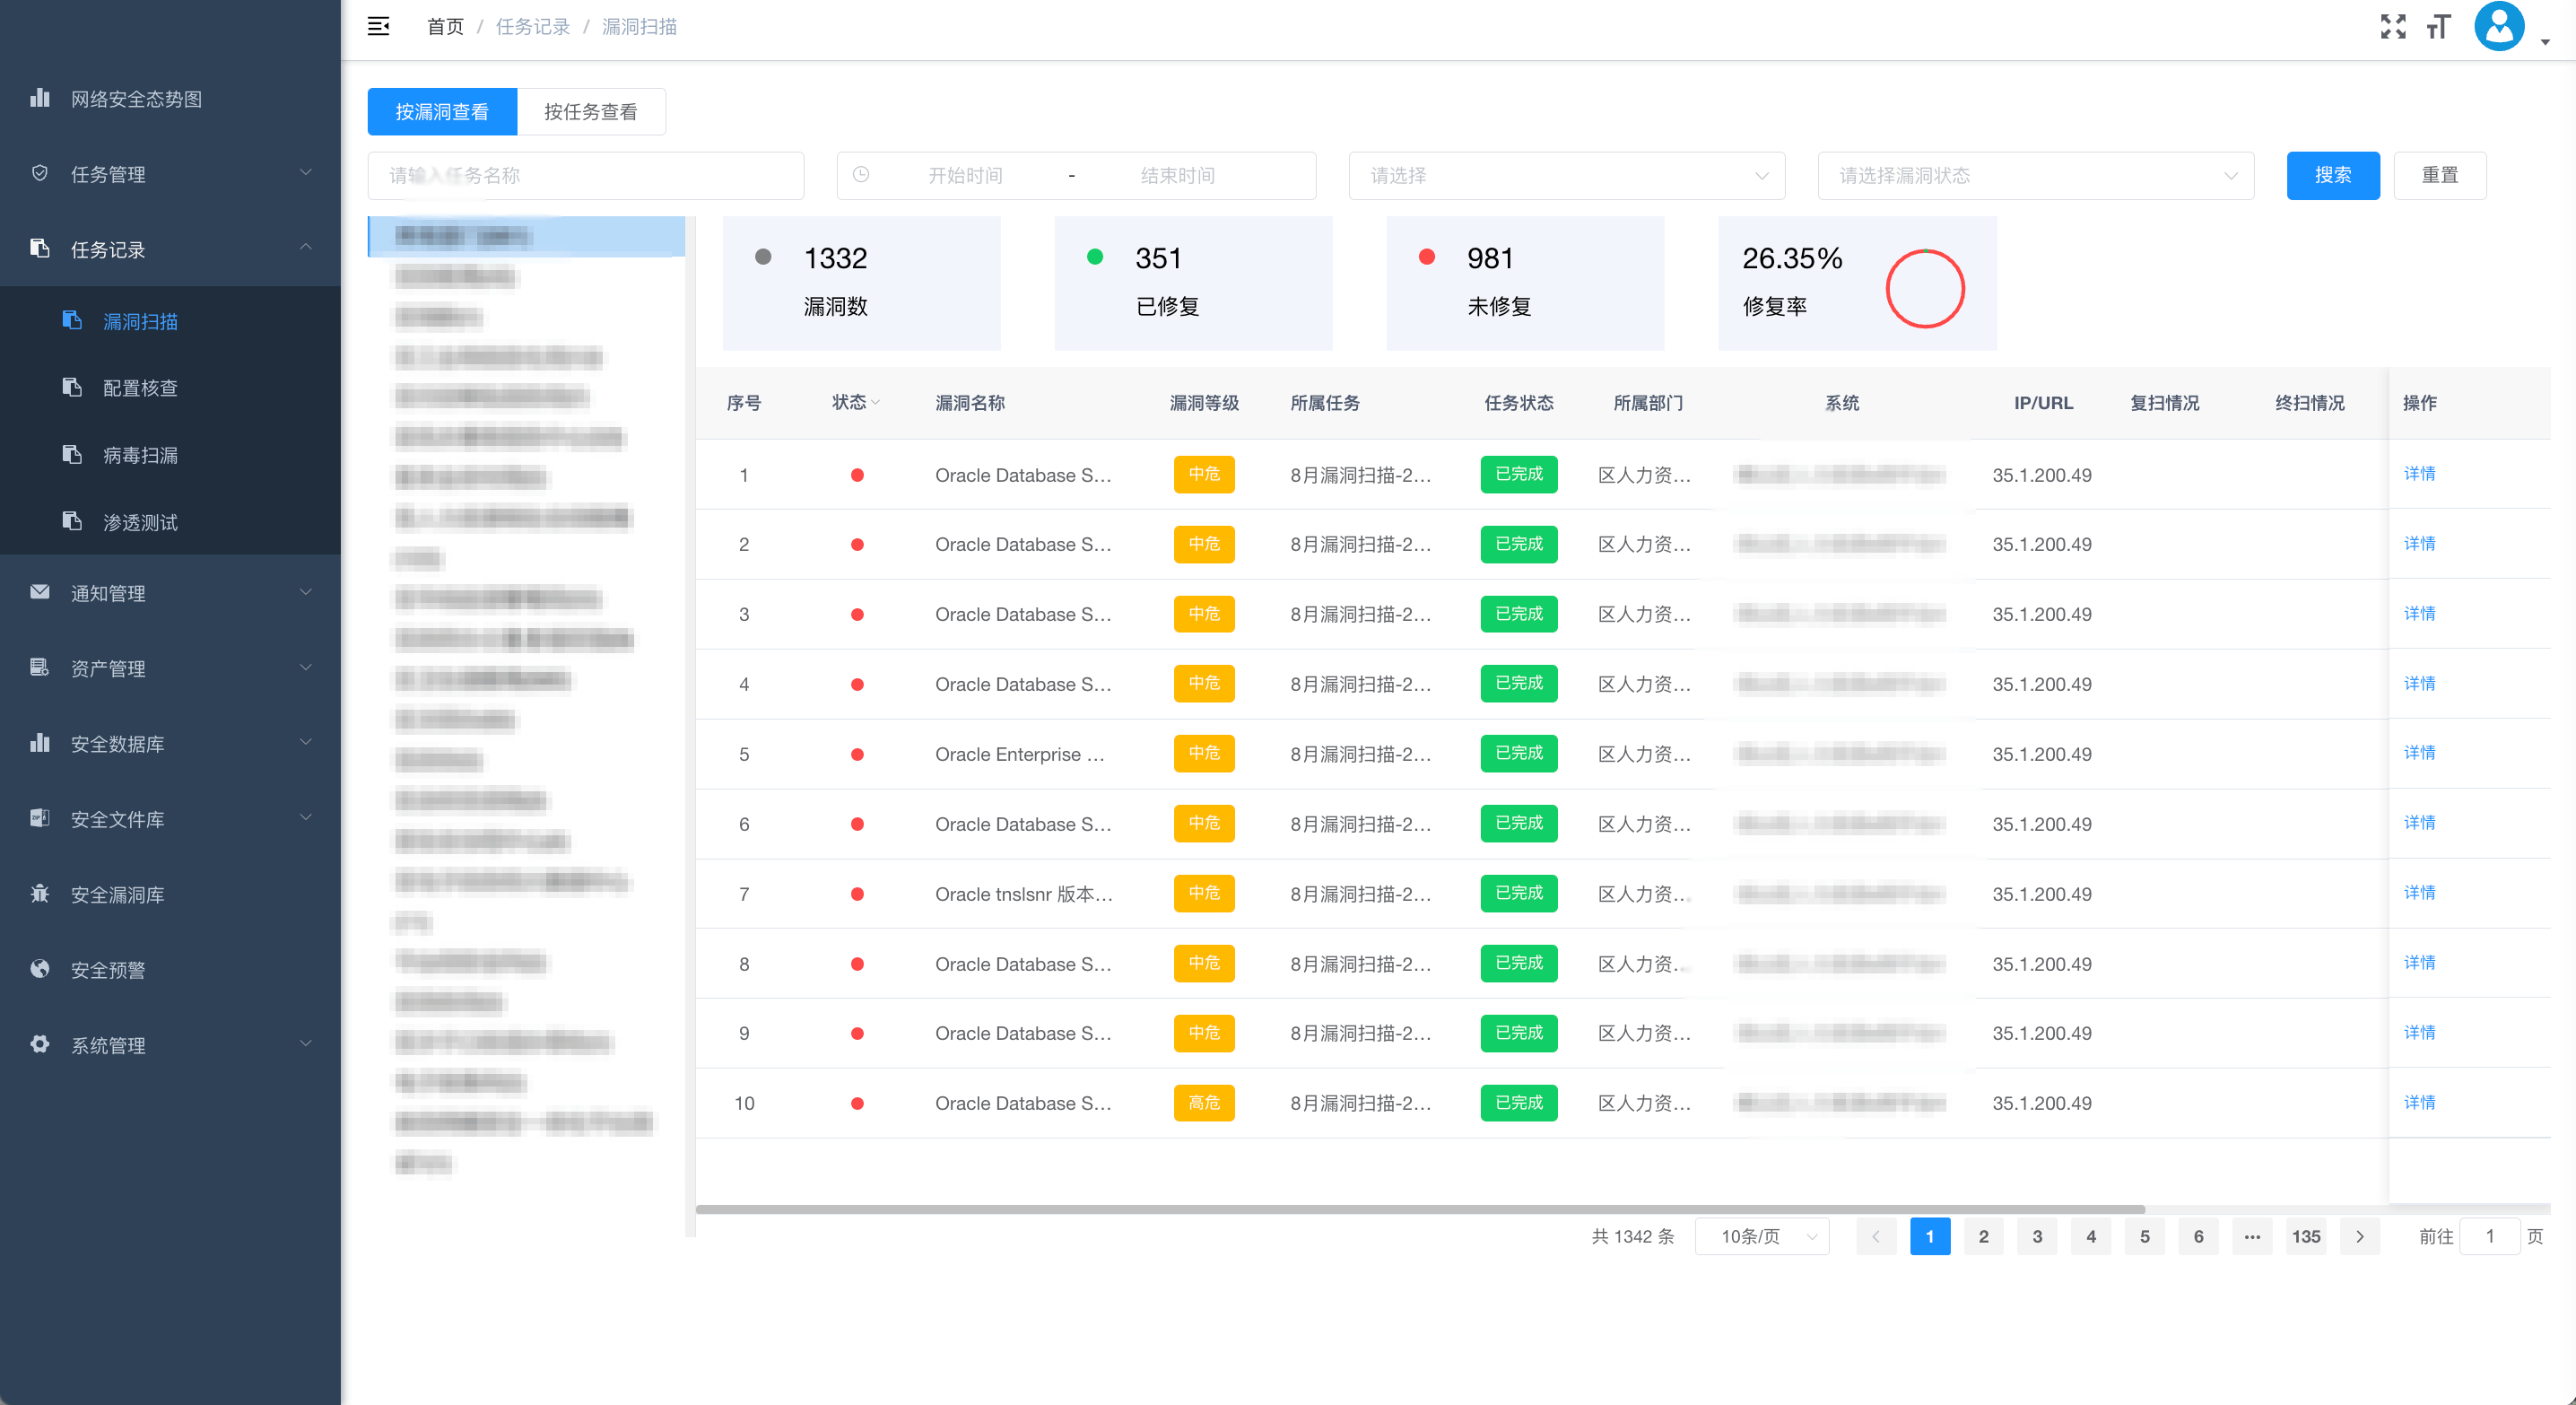This screenshot has height=1405, width=2576.
Task: Click the sidebar collapse hamburger icon
Action: point(378,27)
